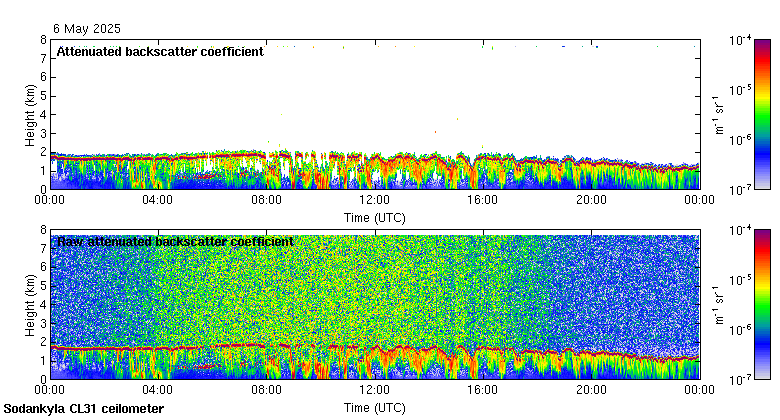Click the 10^-4 label on top colorbar
This screenshot has height=420, width=780.
coord(740,42)
